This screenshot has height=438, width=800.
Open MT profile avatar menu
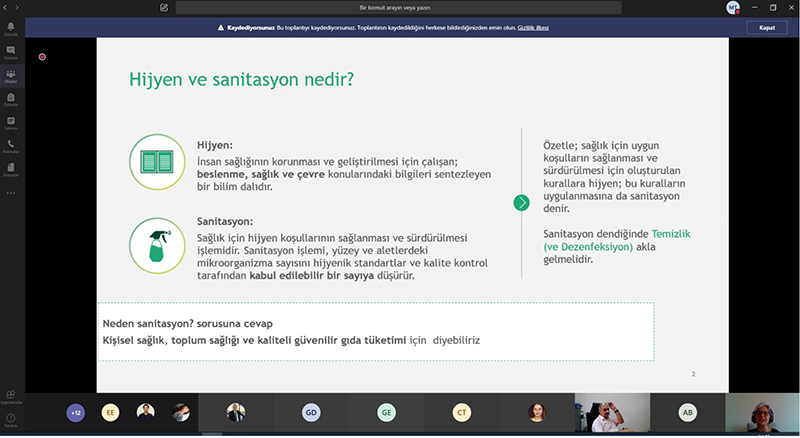point(733,7)
